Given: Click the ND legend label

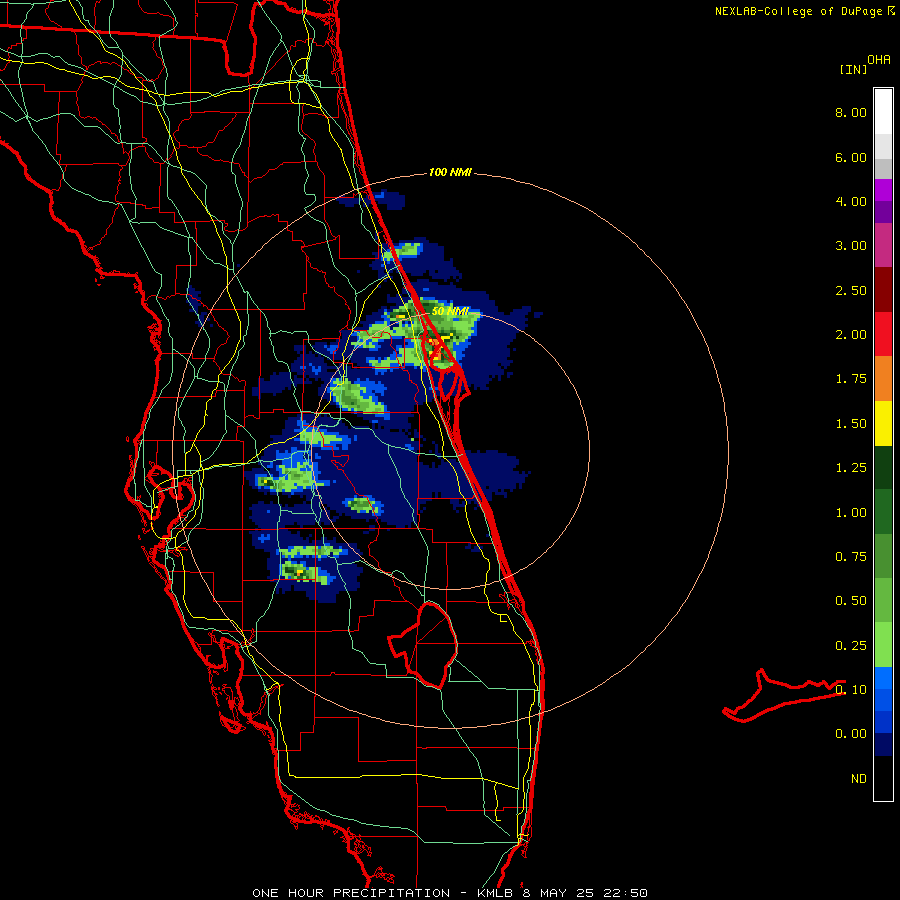Looking at the screenshot, I should pyautogui.click(x=859, y=779).
